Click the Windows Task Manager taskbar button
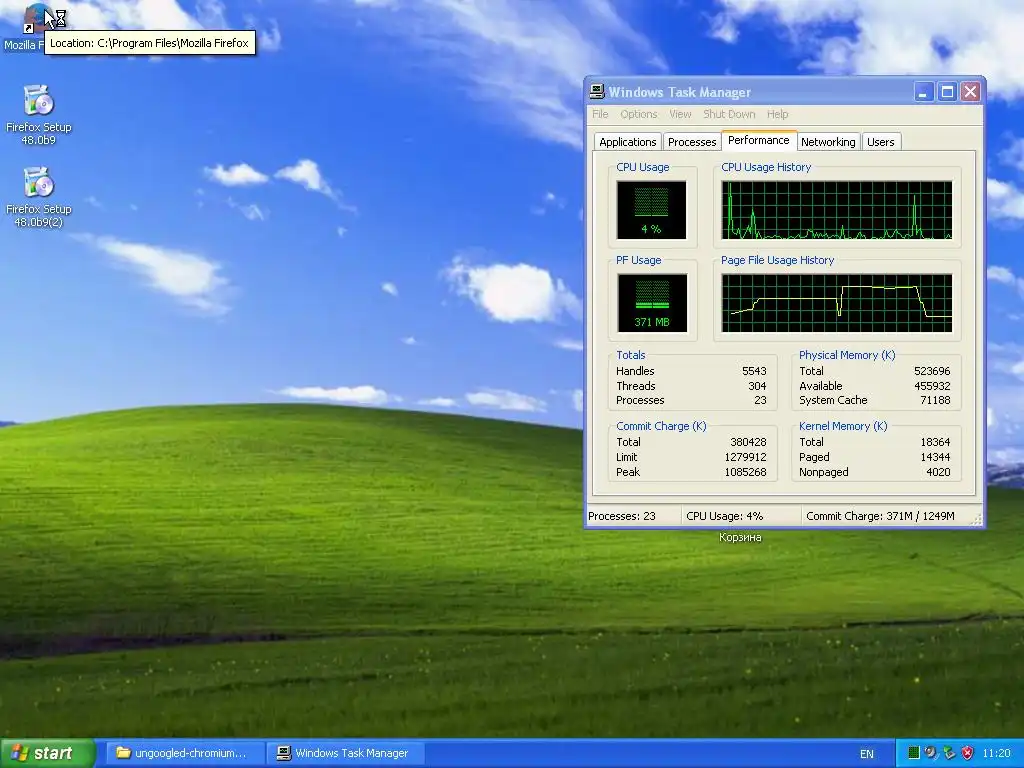The height and width of the screenshot is (768, 1024). pos(346,753)
